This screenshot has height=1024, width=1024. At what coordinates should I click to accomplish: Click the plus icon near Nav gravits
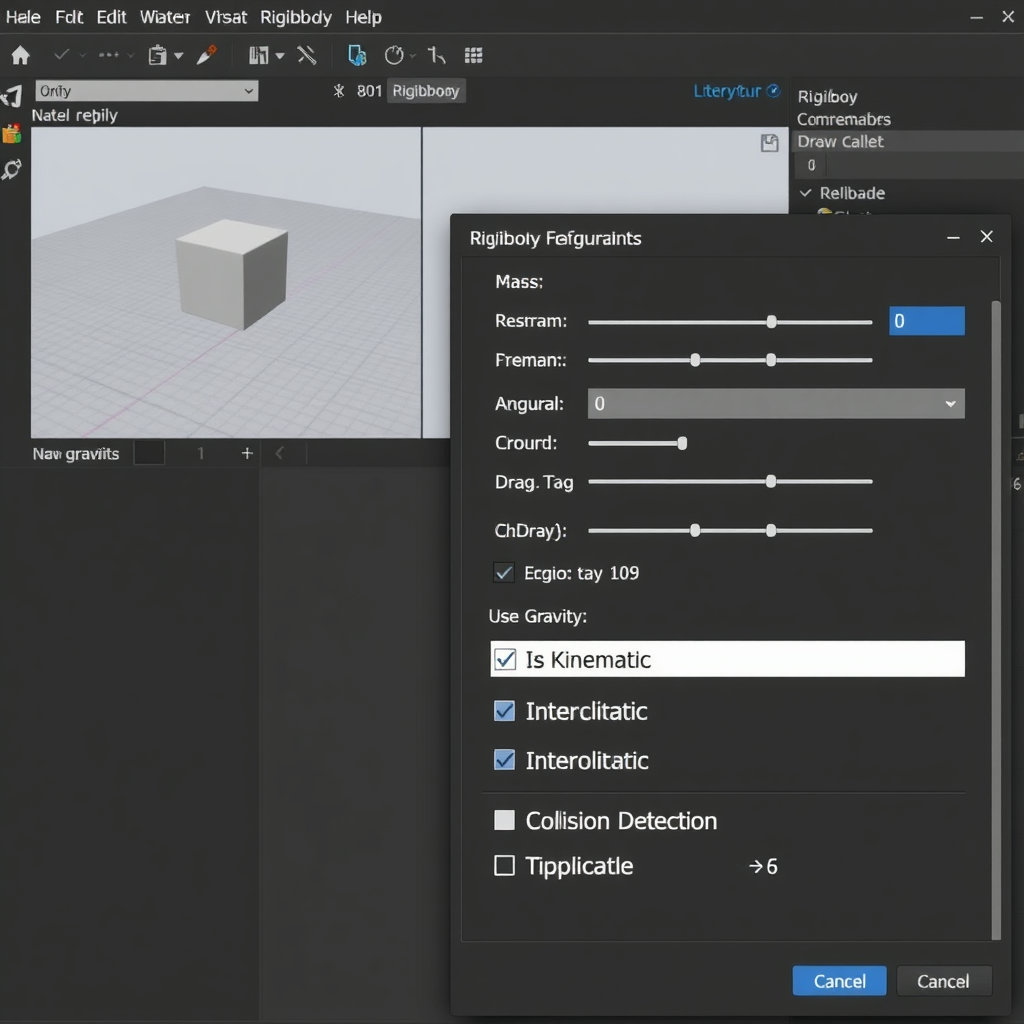coord(247,453)
